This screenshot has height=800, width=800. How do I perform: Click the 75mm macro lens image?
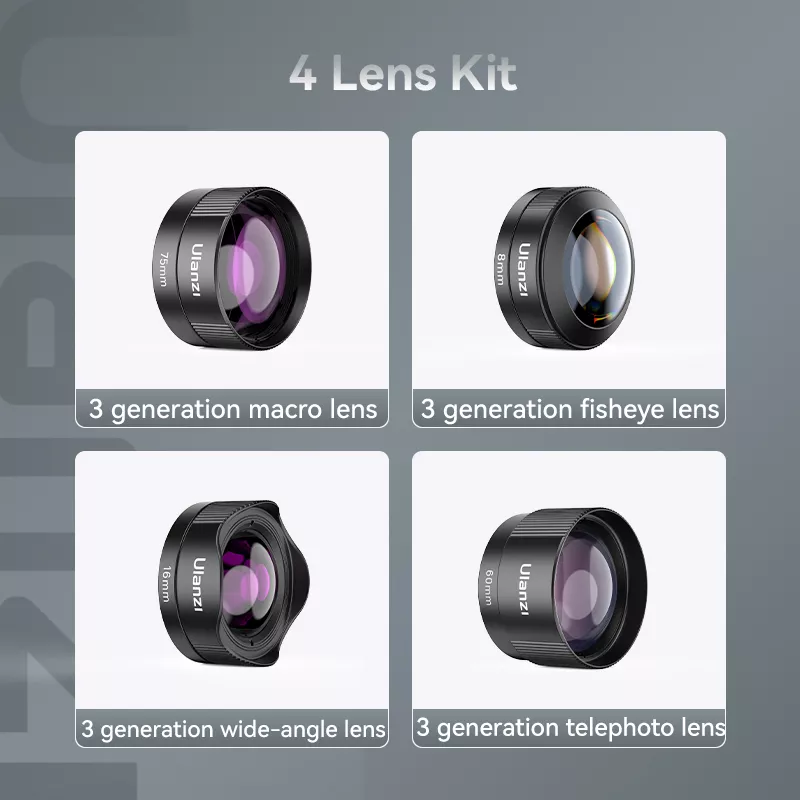pos(232,268)
